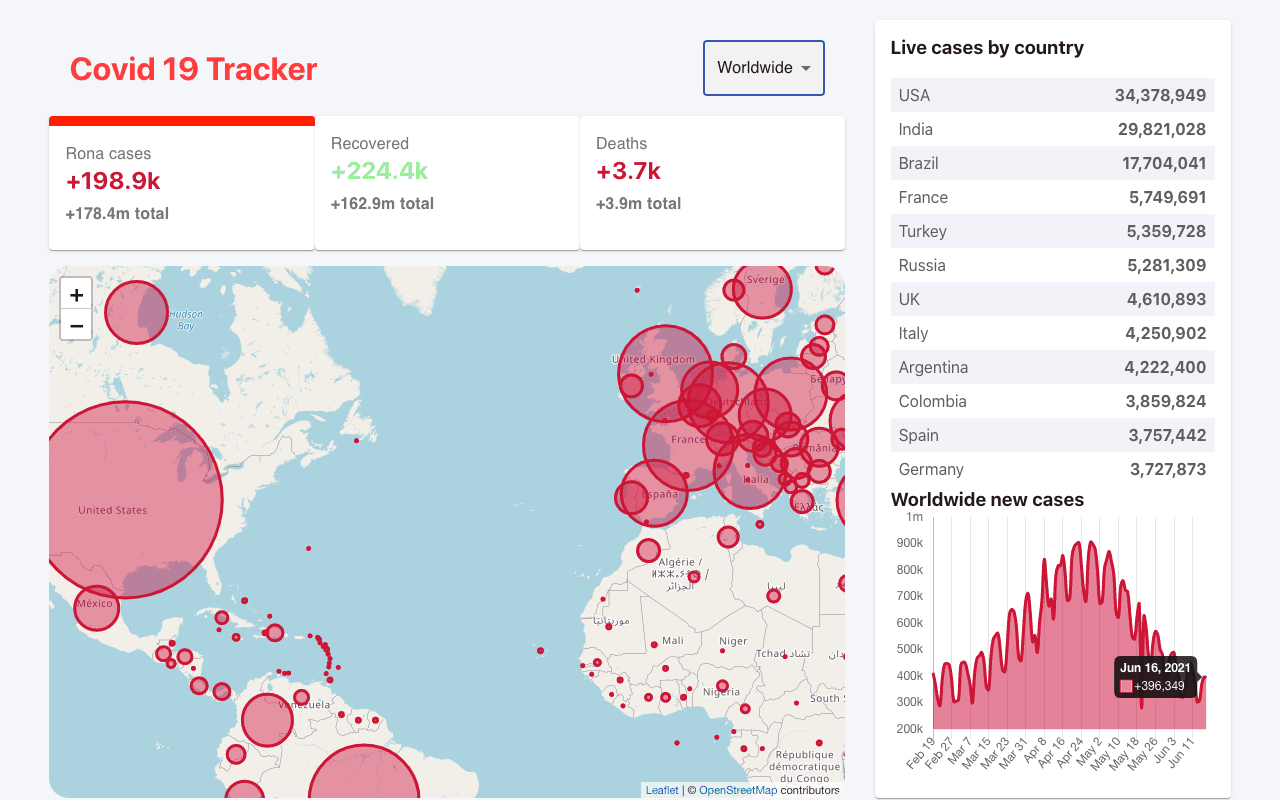Click the Turkey row in live cases

tap(1053, 231)
